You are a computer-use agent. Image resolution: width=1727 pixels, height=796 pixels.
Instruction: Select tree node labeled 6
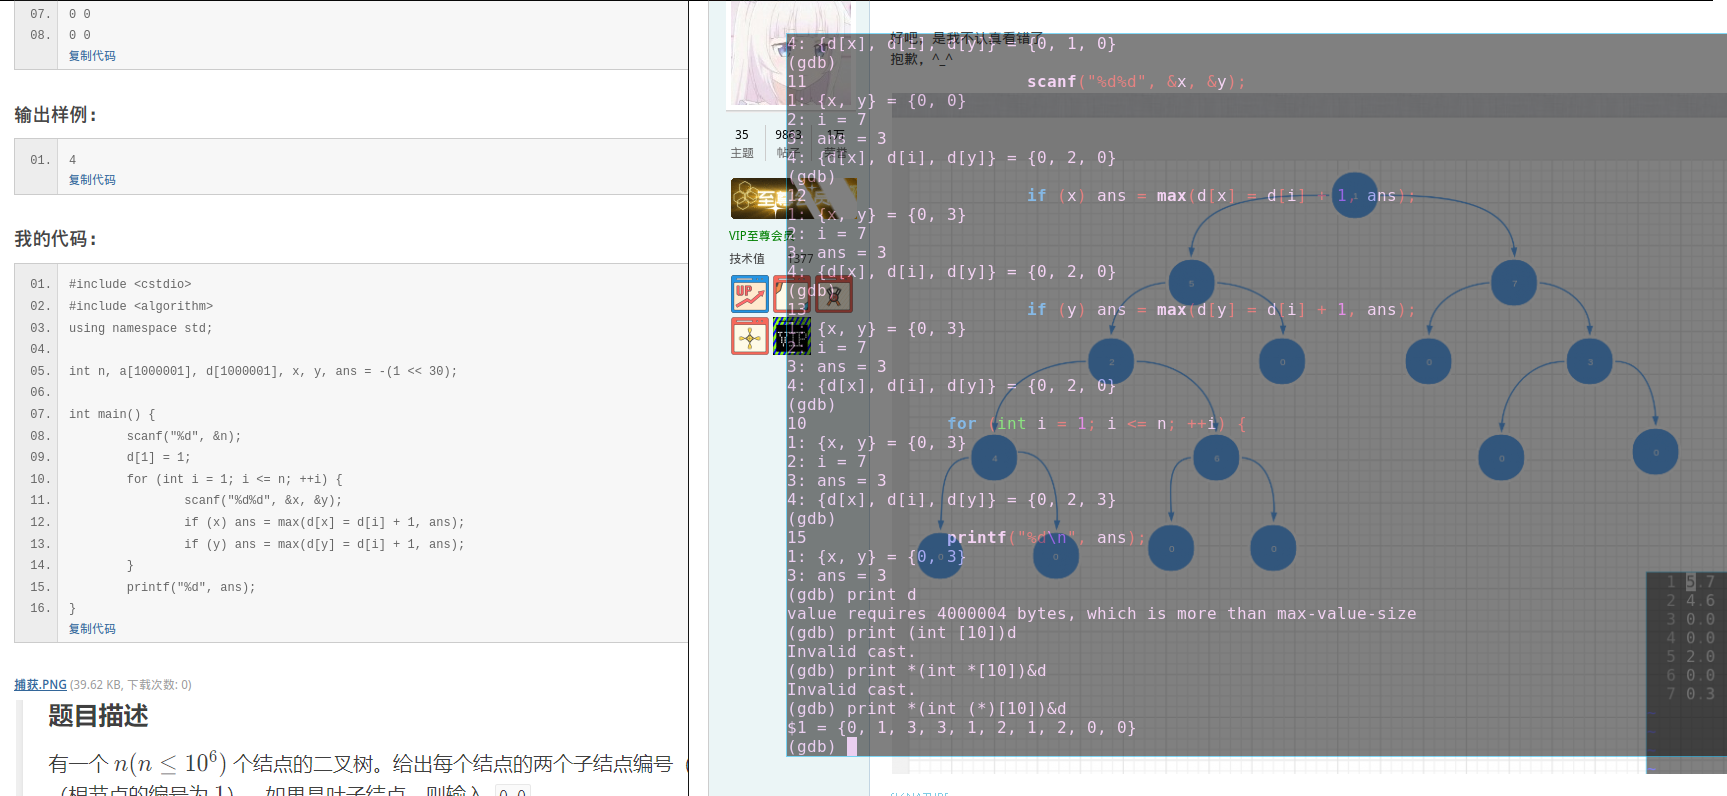coord(1216,458)
